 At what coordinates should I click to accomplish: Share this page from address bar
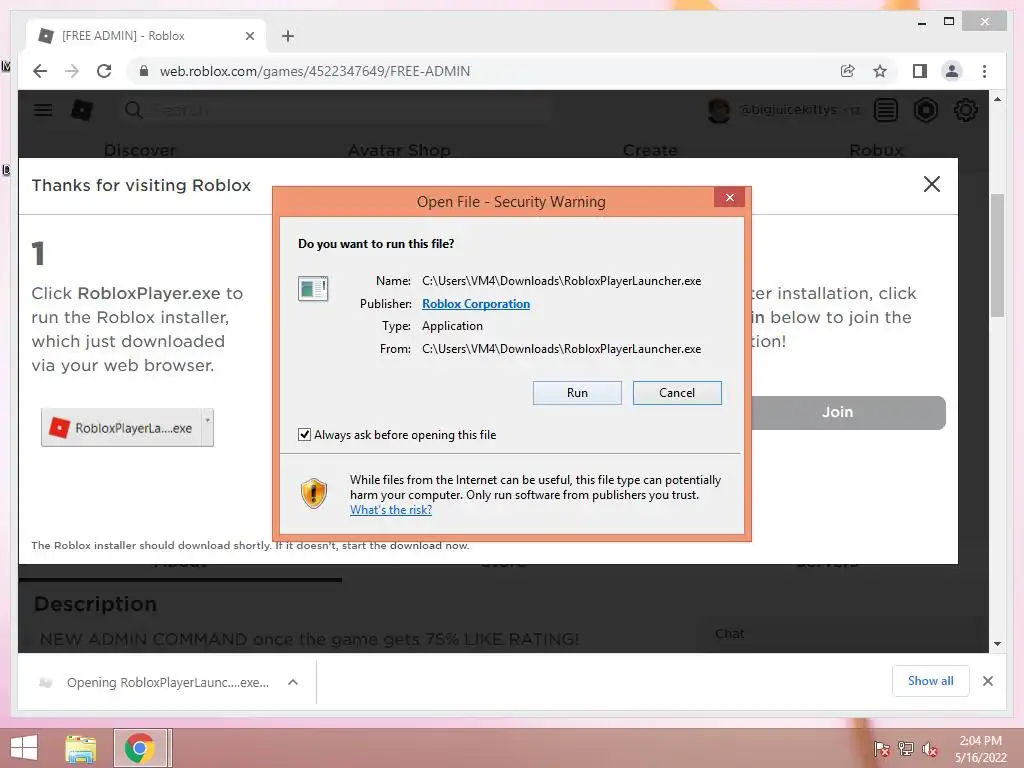848,71
